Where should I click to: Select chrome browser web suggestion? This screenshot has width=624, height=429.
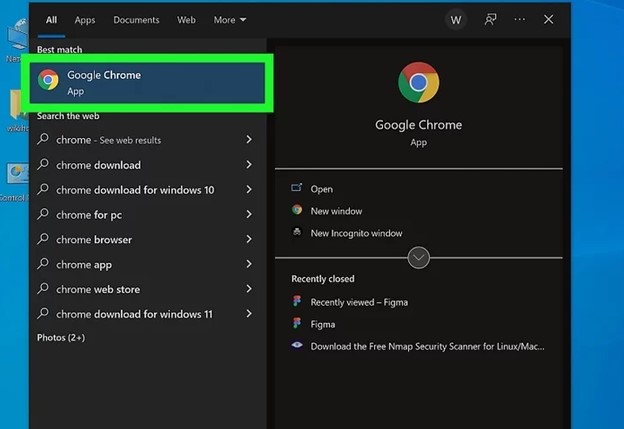(94, 240)
